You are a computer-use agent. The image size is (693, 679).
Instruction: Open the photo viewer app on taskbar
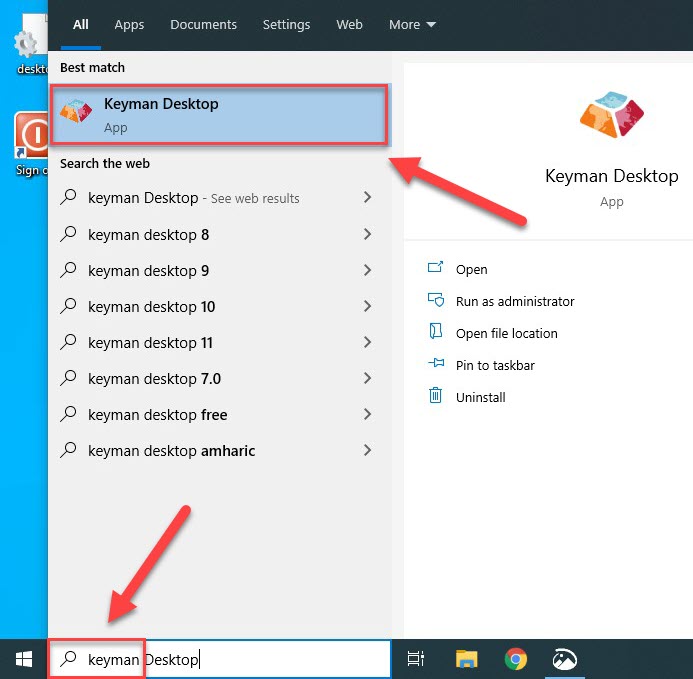(x=565, y=659)
